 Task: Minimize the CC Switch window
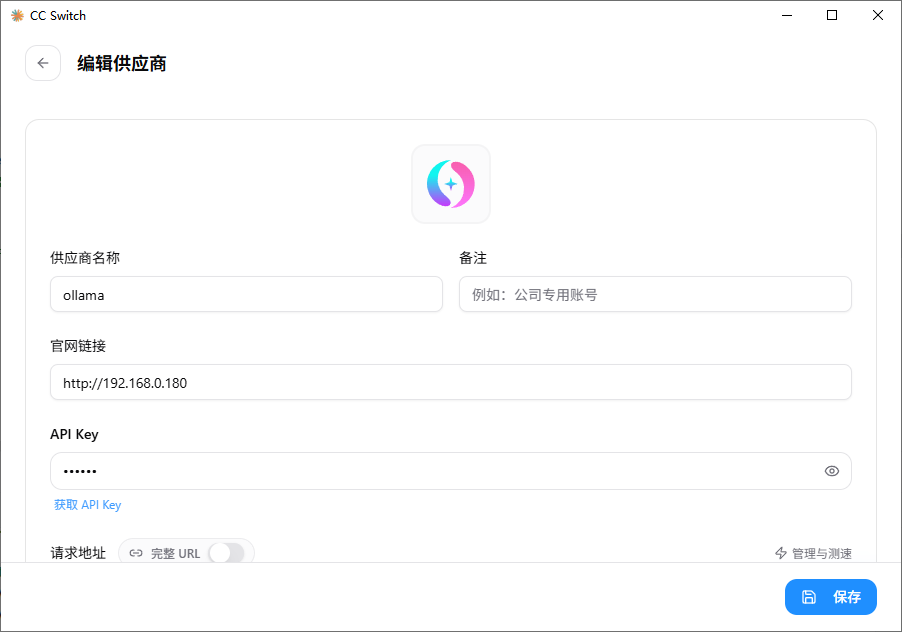pos(787,16)
